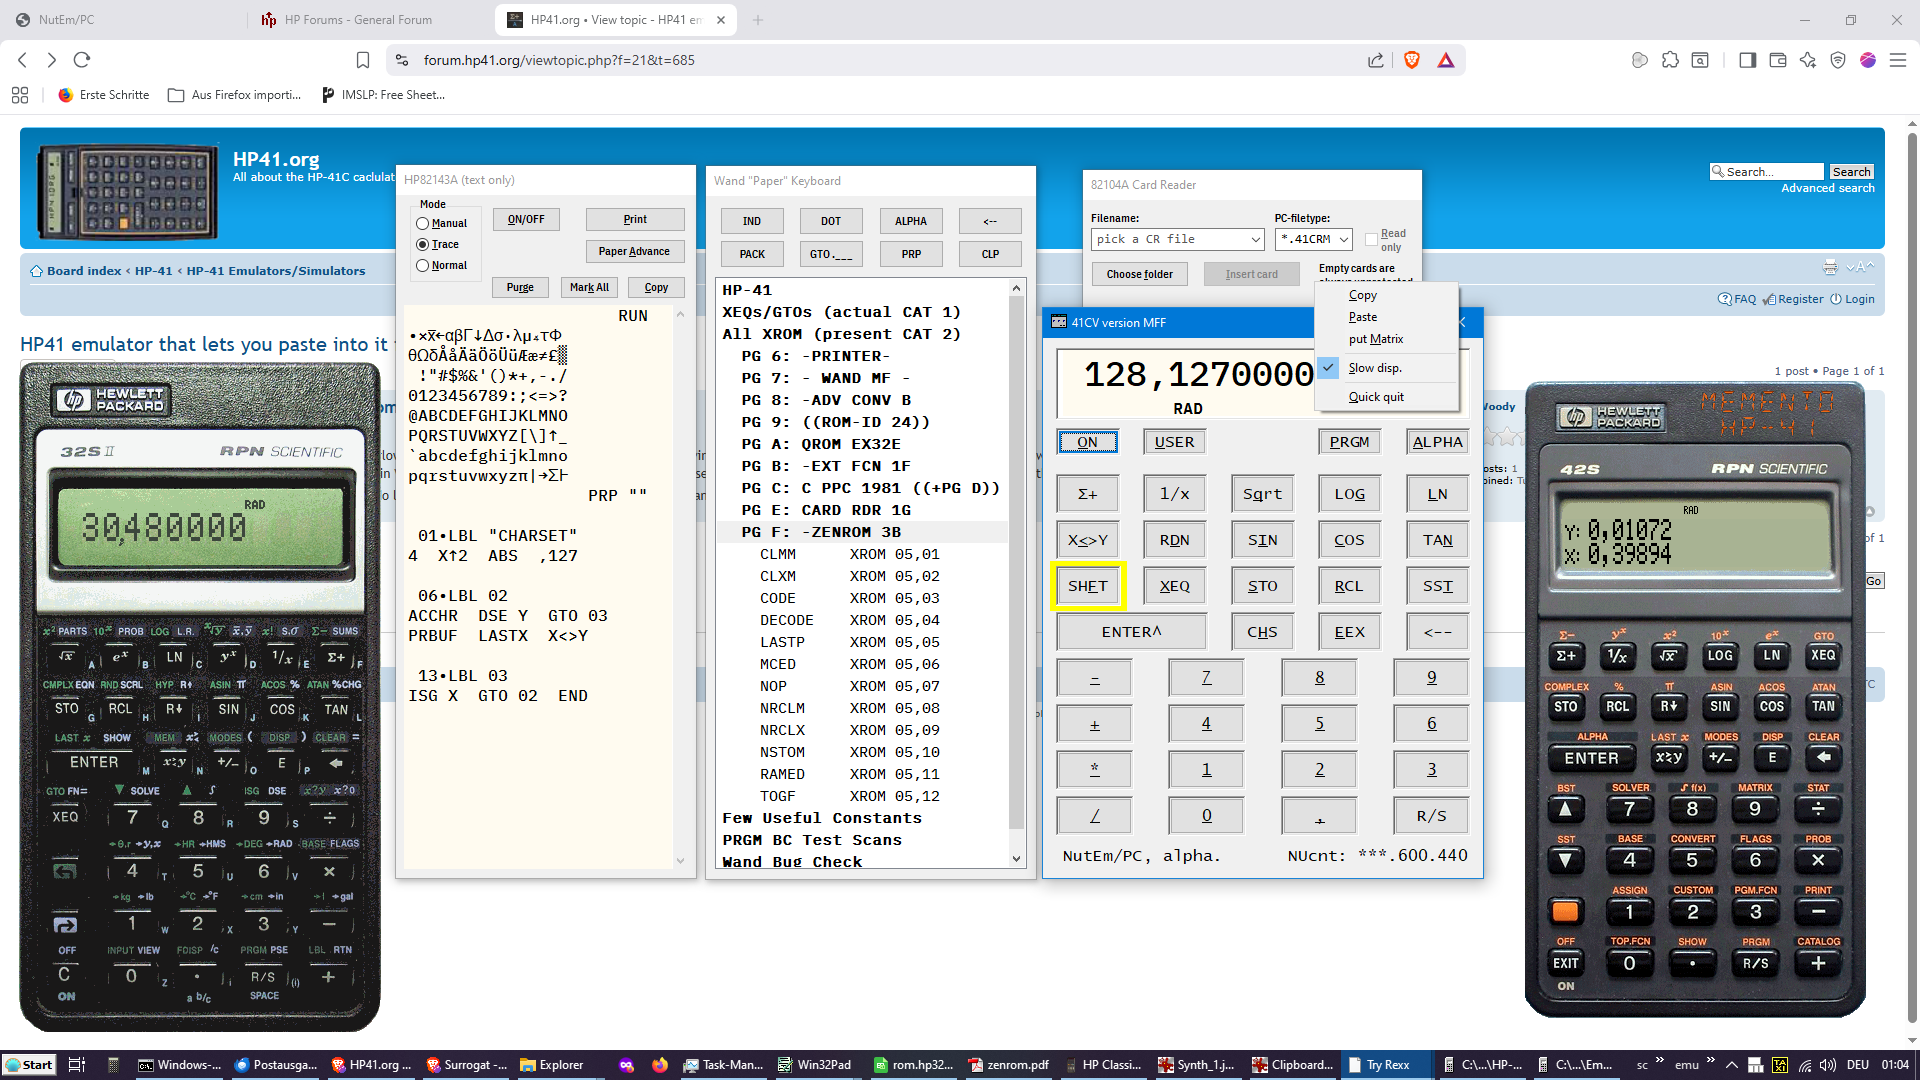Reload the page with refresh icon
Image resolution: width=1920 pixels, height=1080 pixels.
click(x=82, y=60)
